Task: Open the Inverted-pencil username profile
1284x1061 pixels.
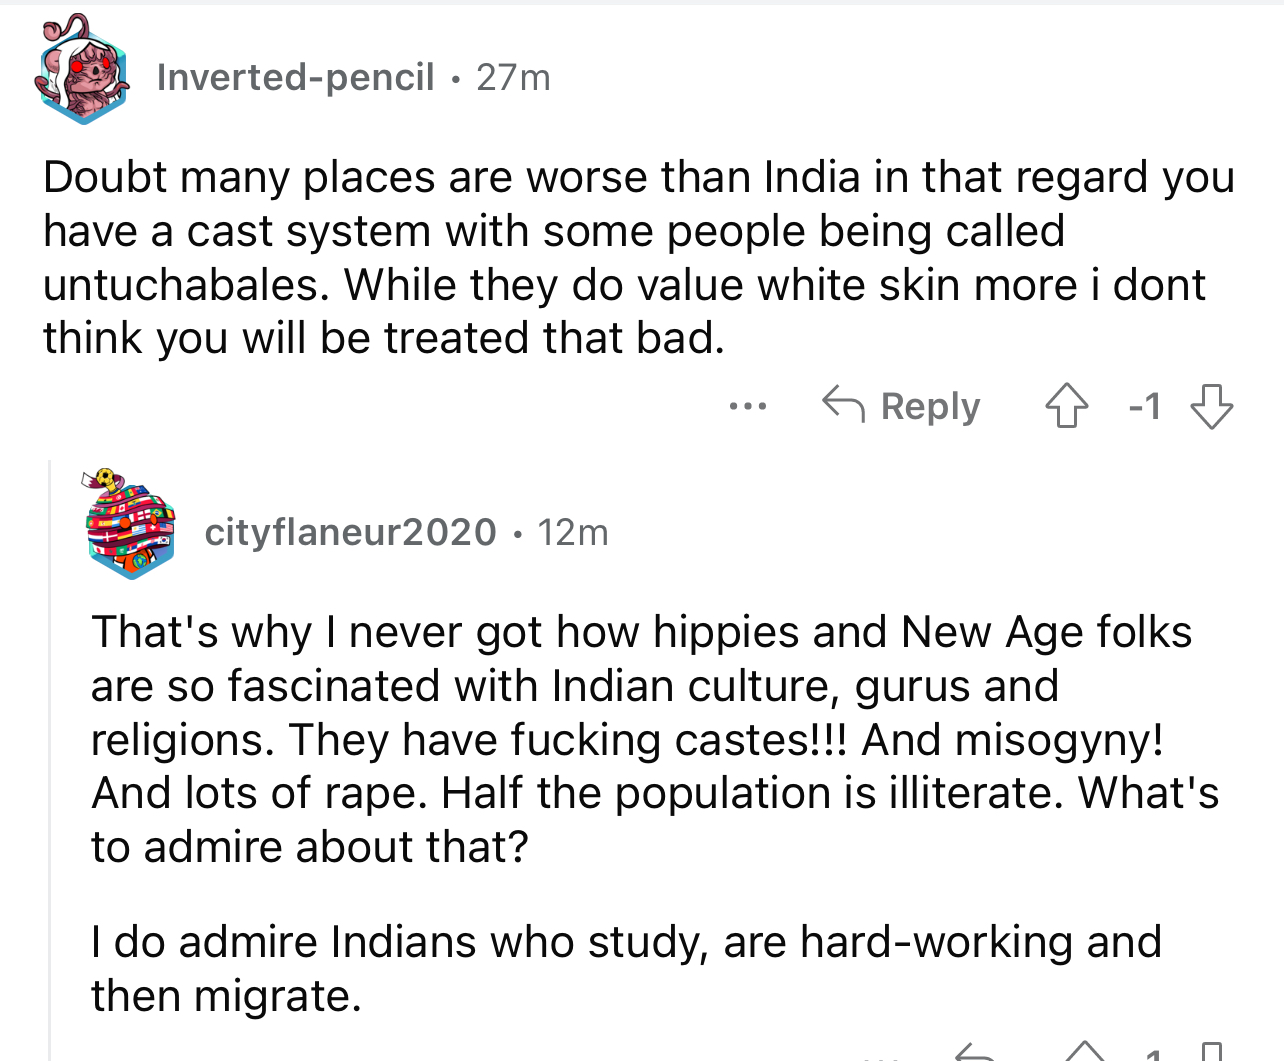Action: [x=295, y=77]
